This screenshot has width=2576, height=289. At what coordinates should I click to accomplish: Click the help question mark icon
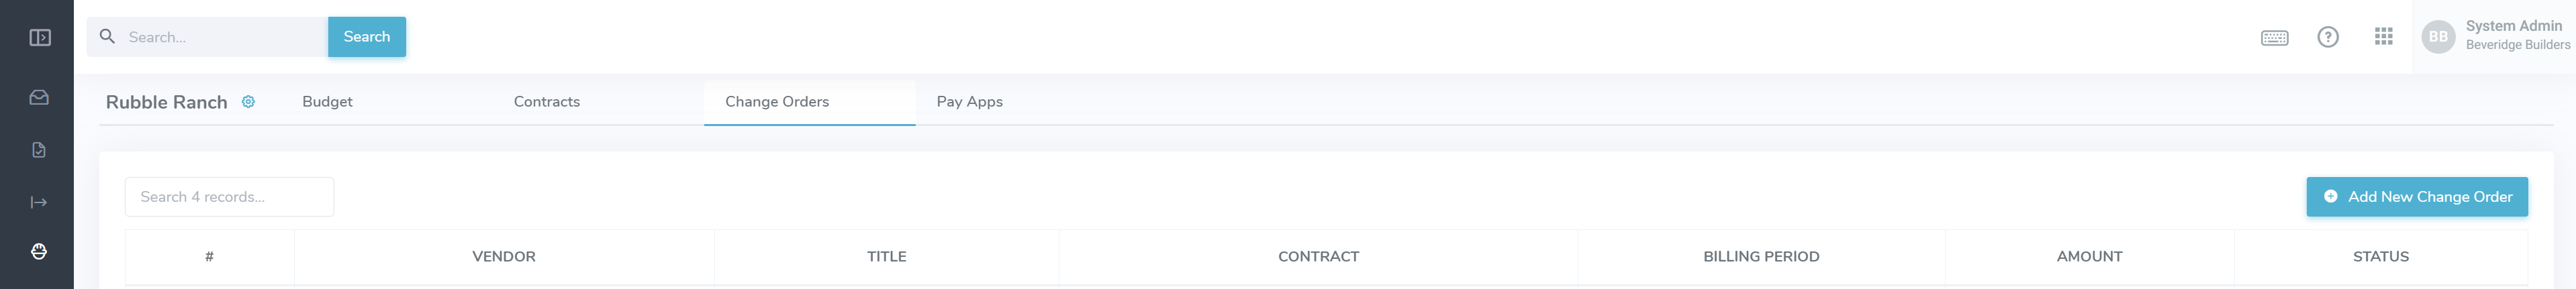tap(2328, 37)
